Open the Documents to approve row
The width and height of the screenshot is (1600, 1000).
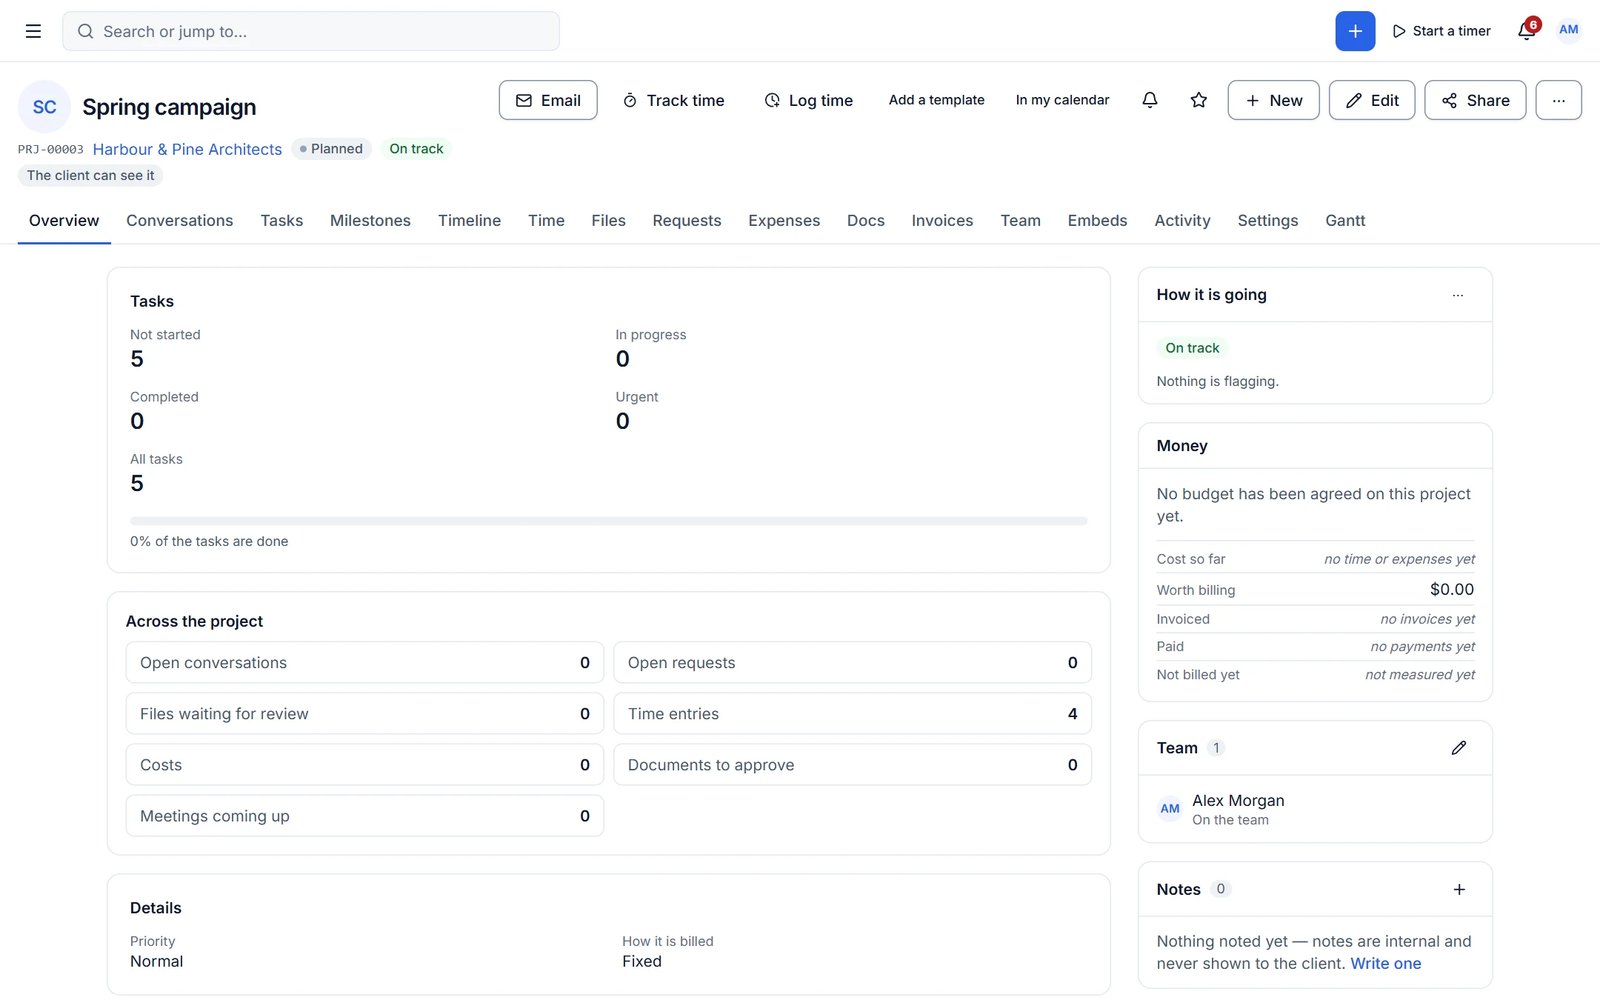(x=853, y=765)
